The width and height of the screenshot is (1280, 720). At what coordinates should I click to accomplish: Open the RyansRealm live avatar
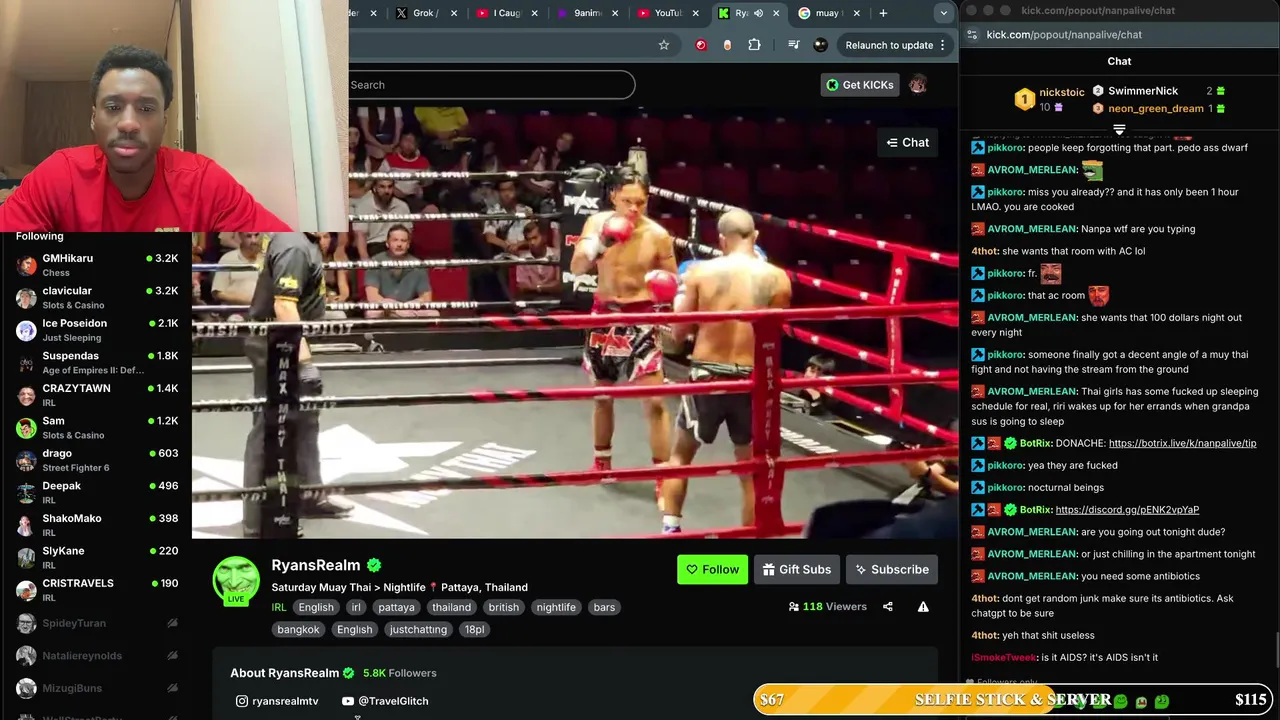(x=236, y=580)
